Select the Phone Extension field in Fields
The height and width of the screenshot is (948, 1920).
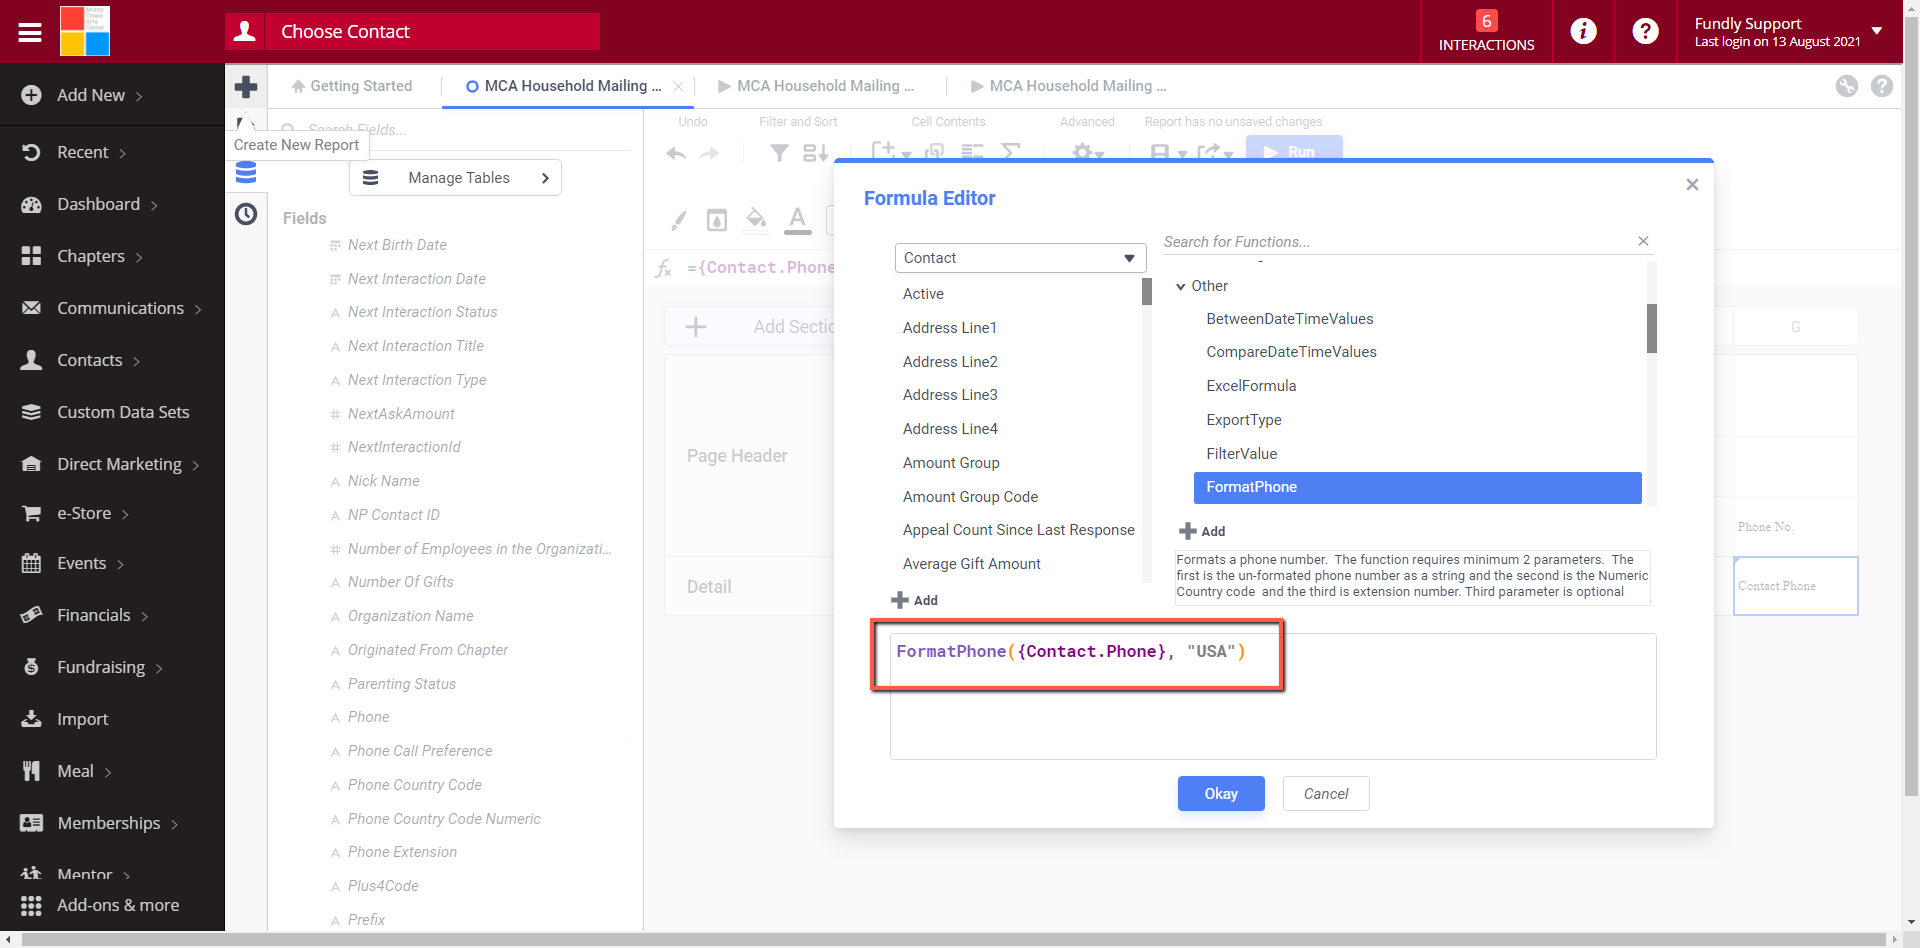402,852
